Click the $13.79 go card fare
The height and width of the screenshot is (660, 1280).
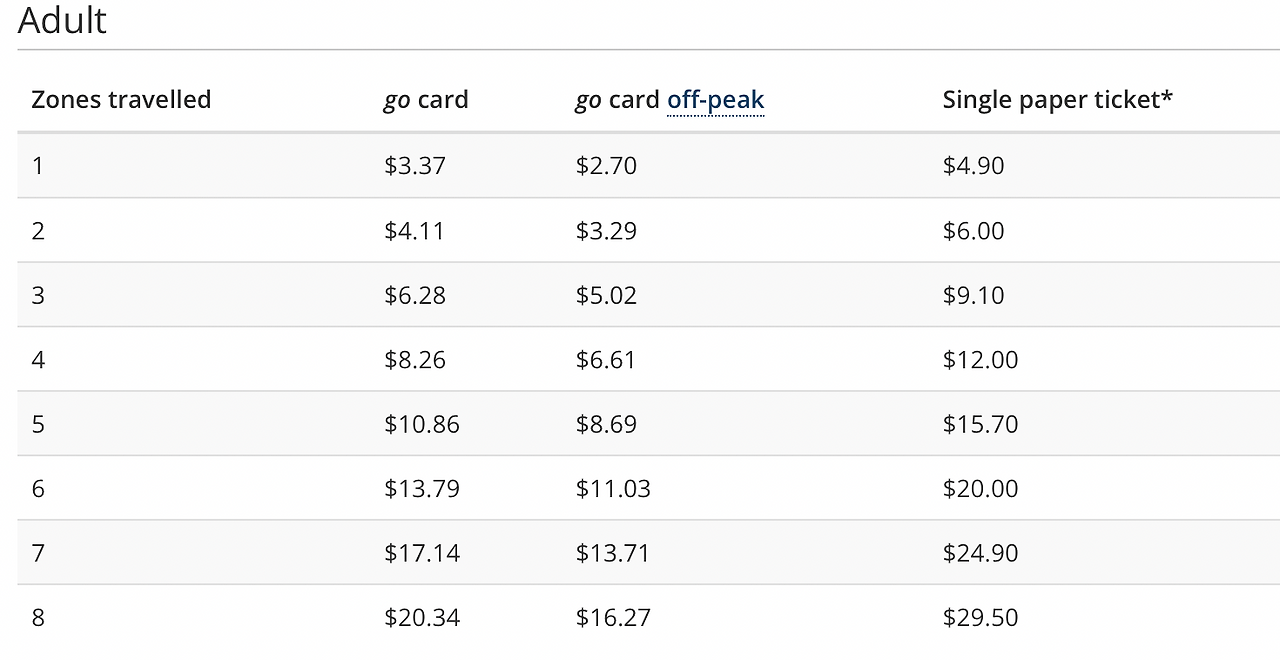[421, 489]
